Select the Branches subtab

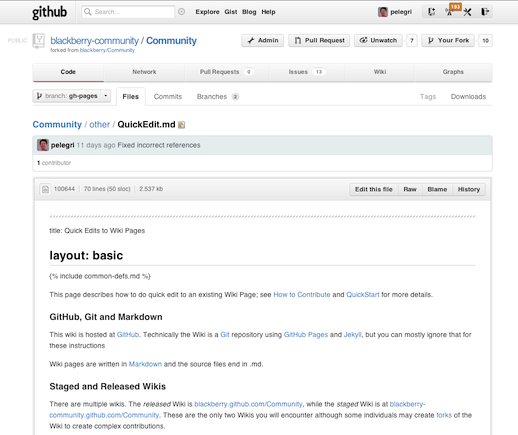[218, 97]
